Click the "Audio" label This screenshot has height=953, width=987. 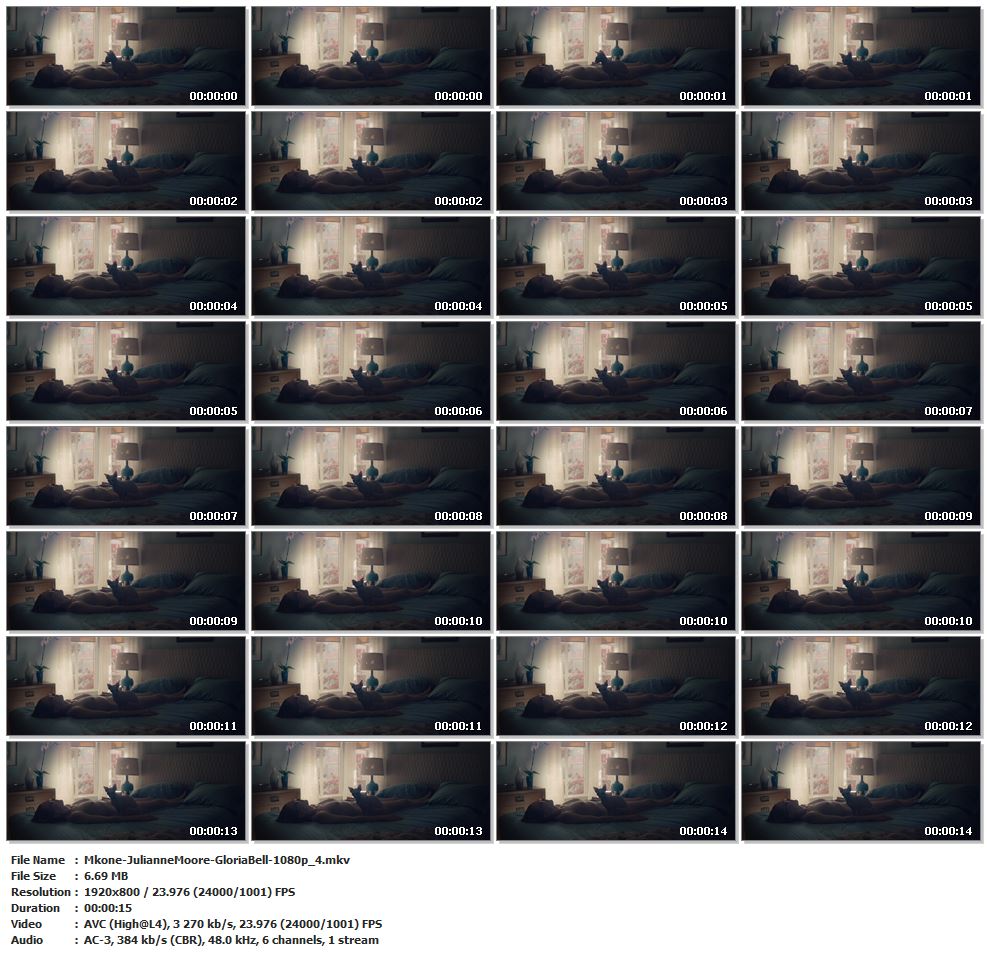(x=27, y=940)
